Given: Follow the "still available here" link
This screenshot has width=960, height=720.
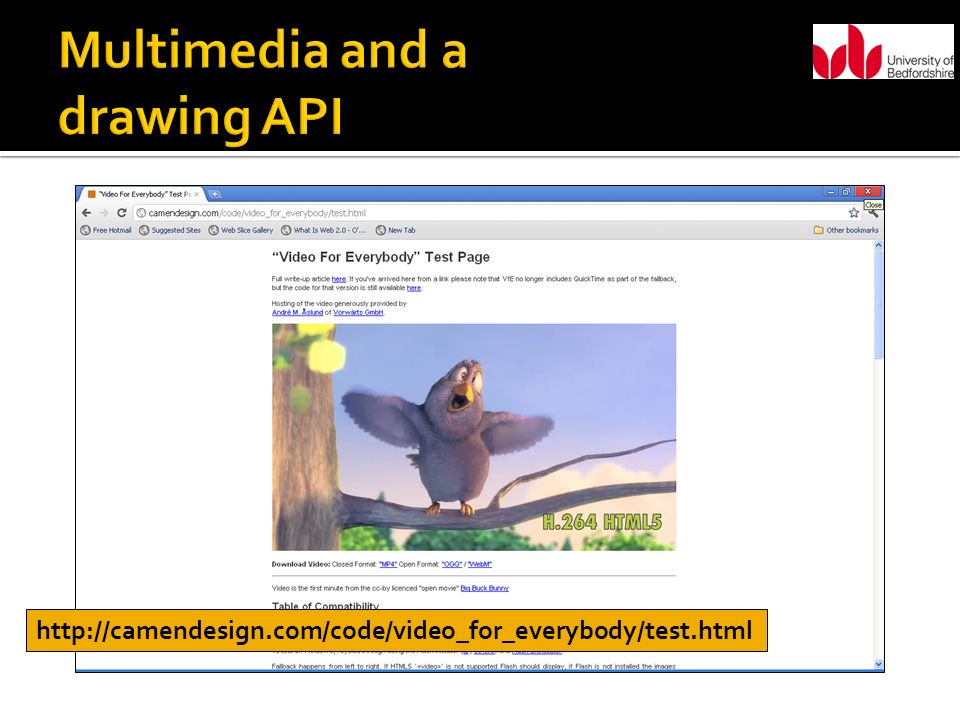Looking at the screenshot, I should point(414,288).
